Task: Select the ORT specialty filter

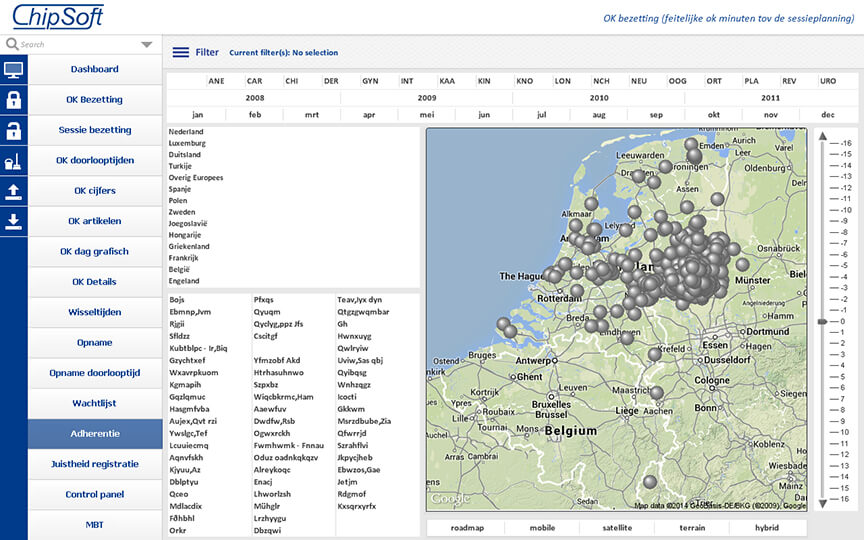Action: (714, 81)
